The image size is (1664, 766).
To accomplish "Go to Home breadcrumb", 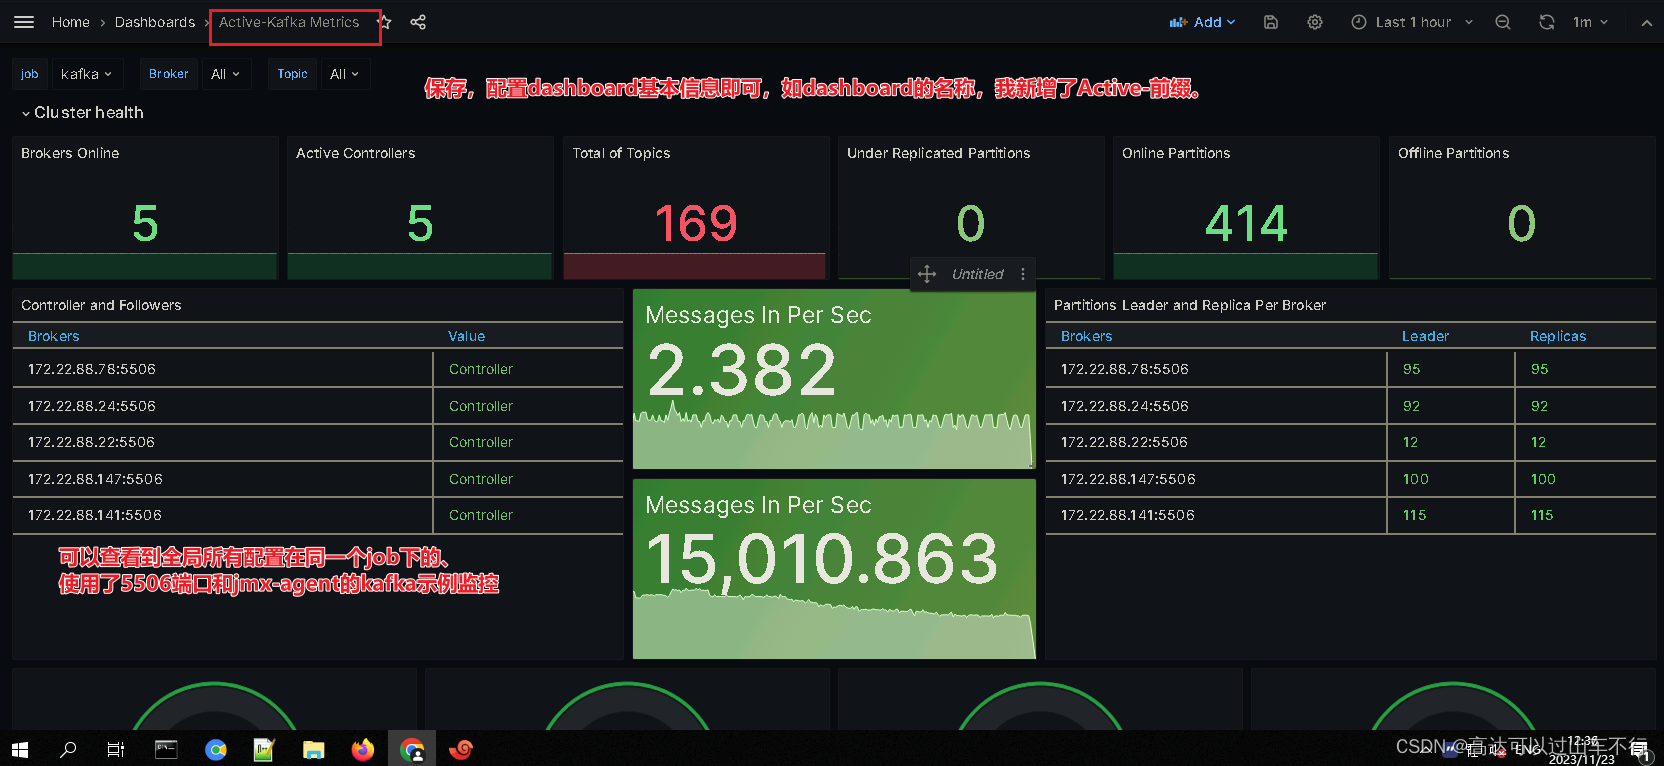I will click(70, 22).
